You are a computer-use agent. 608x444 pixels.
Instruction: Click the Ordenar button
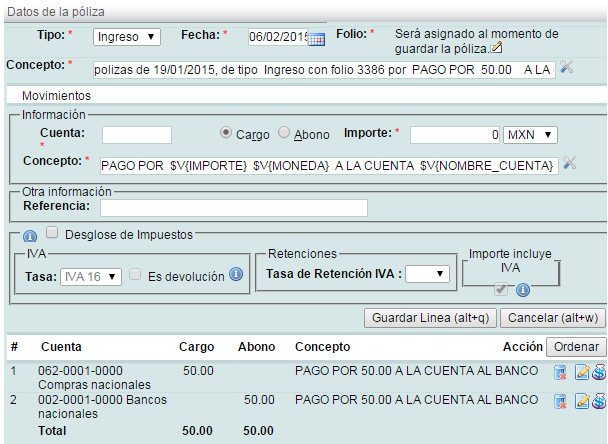pyautogui.click(x=576, y=347)
